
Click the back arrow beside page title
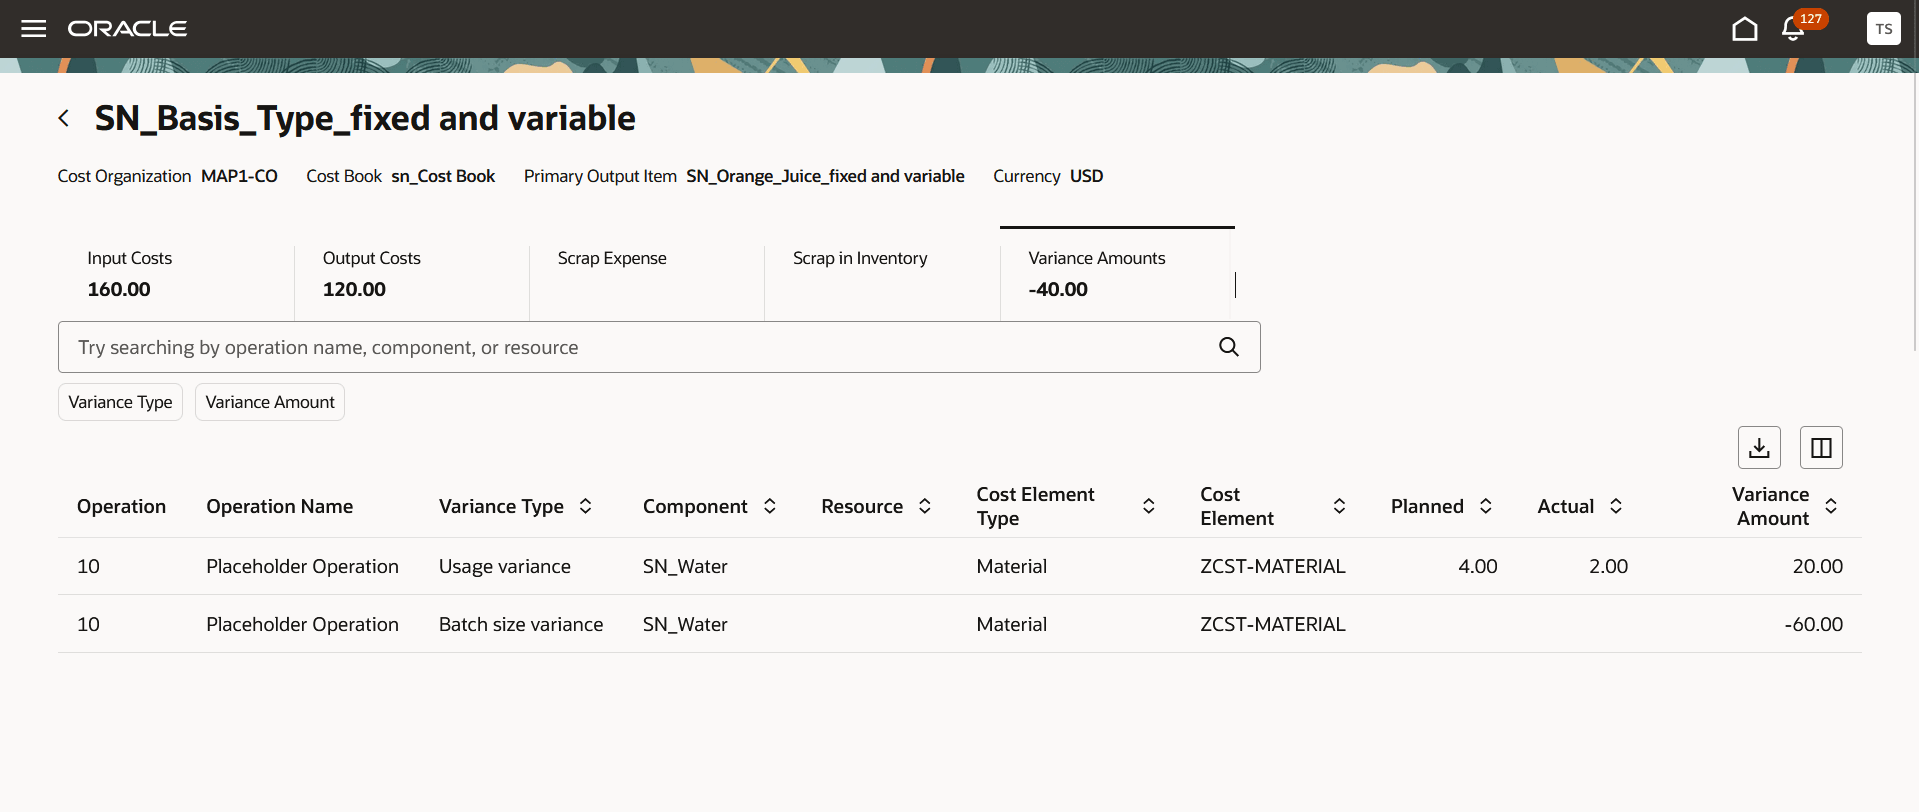click(64, 118)
